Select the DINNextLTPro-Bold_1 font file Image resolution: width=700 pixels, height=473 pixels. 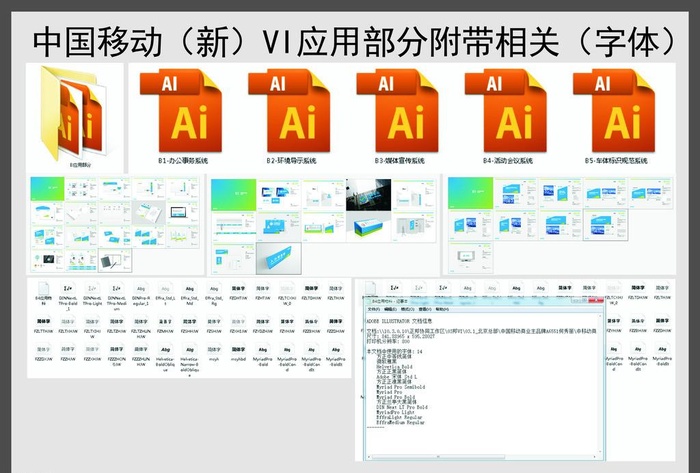pyautogui.click(x=68, y=295)
